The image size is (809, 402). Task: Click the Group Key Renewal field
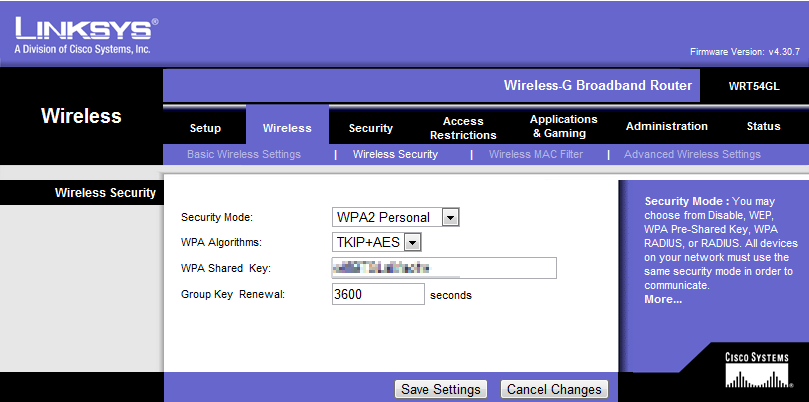click(378, 295)
